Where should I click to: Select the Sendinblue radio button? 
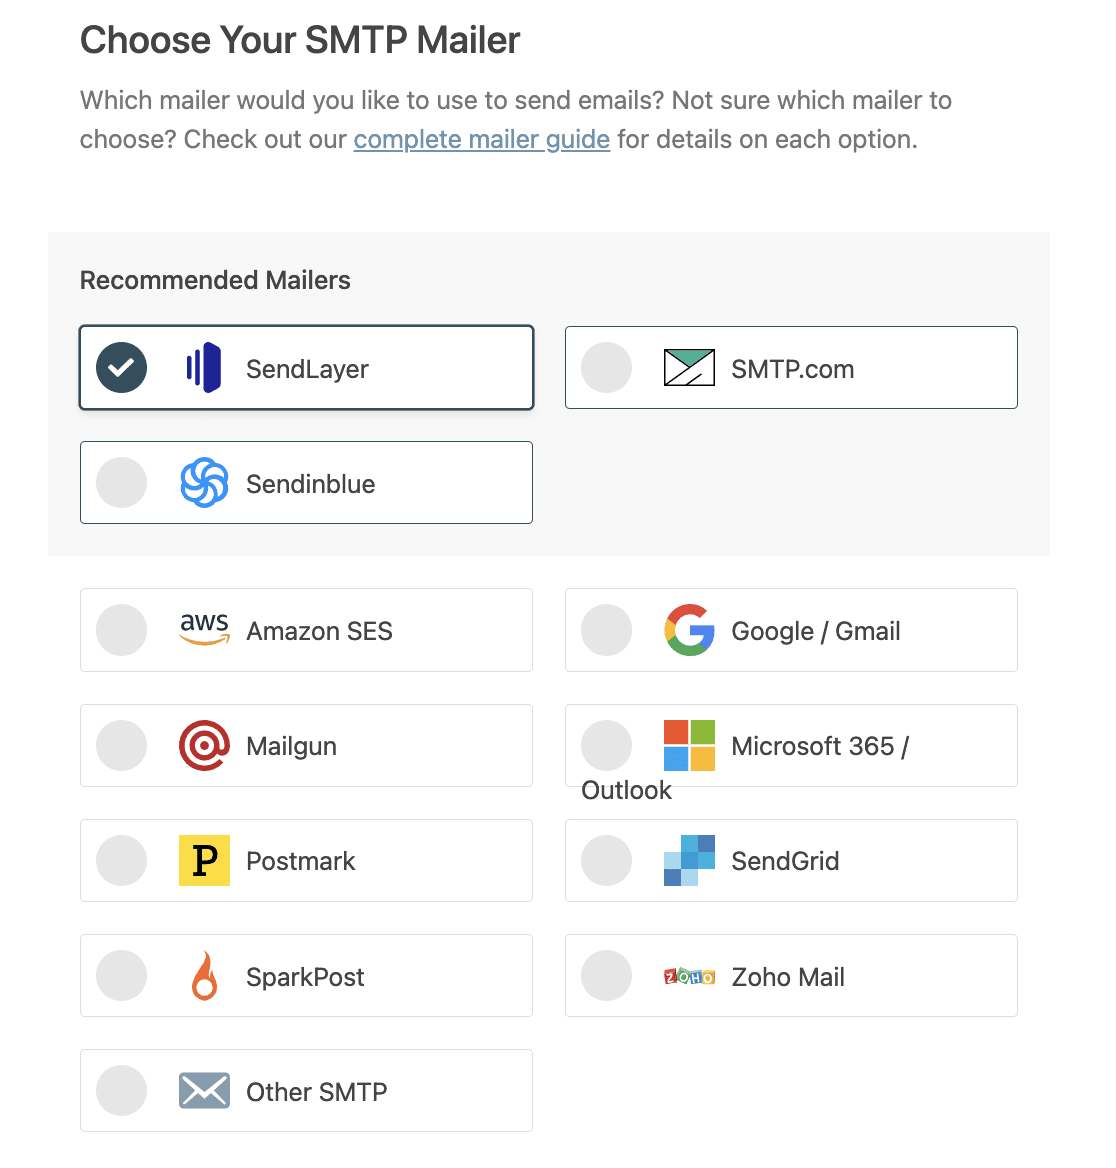[x=121, y=483]
